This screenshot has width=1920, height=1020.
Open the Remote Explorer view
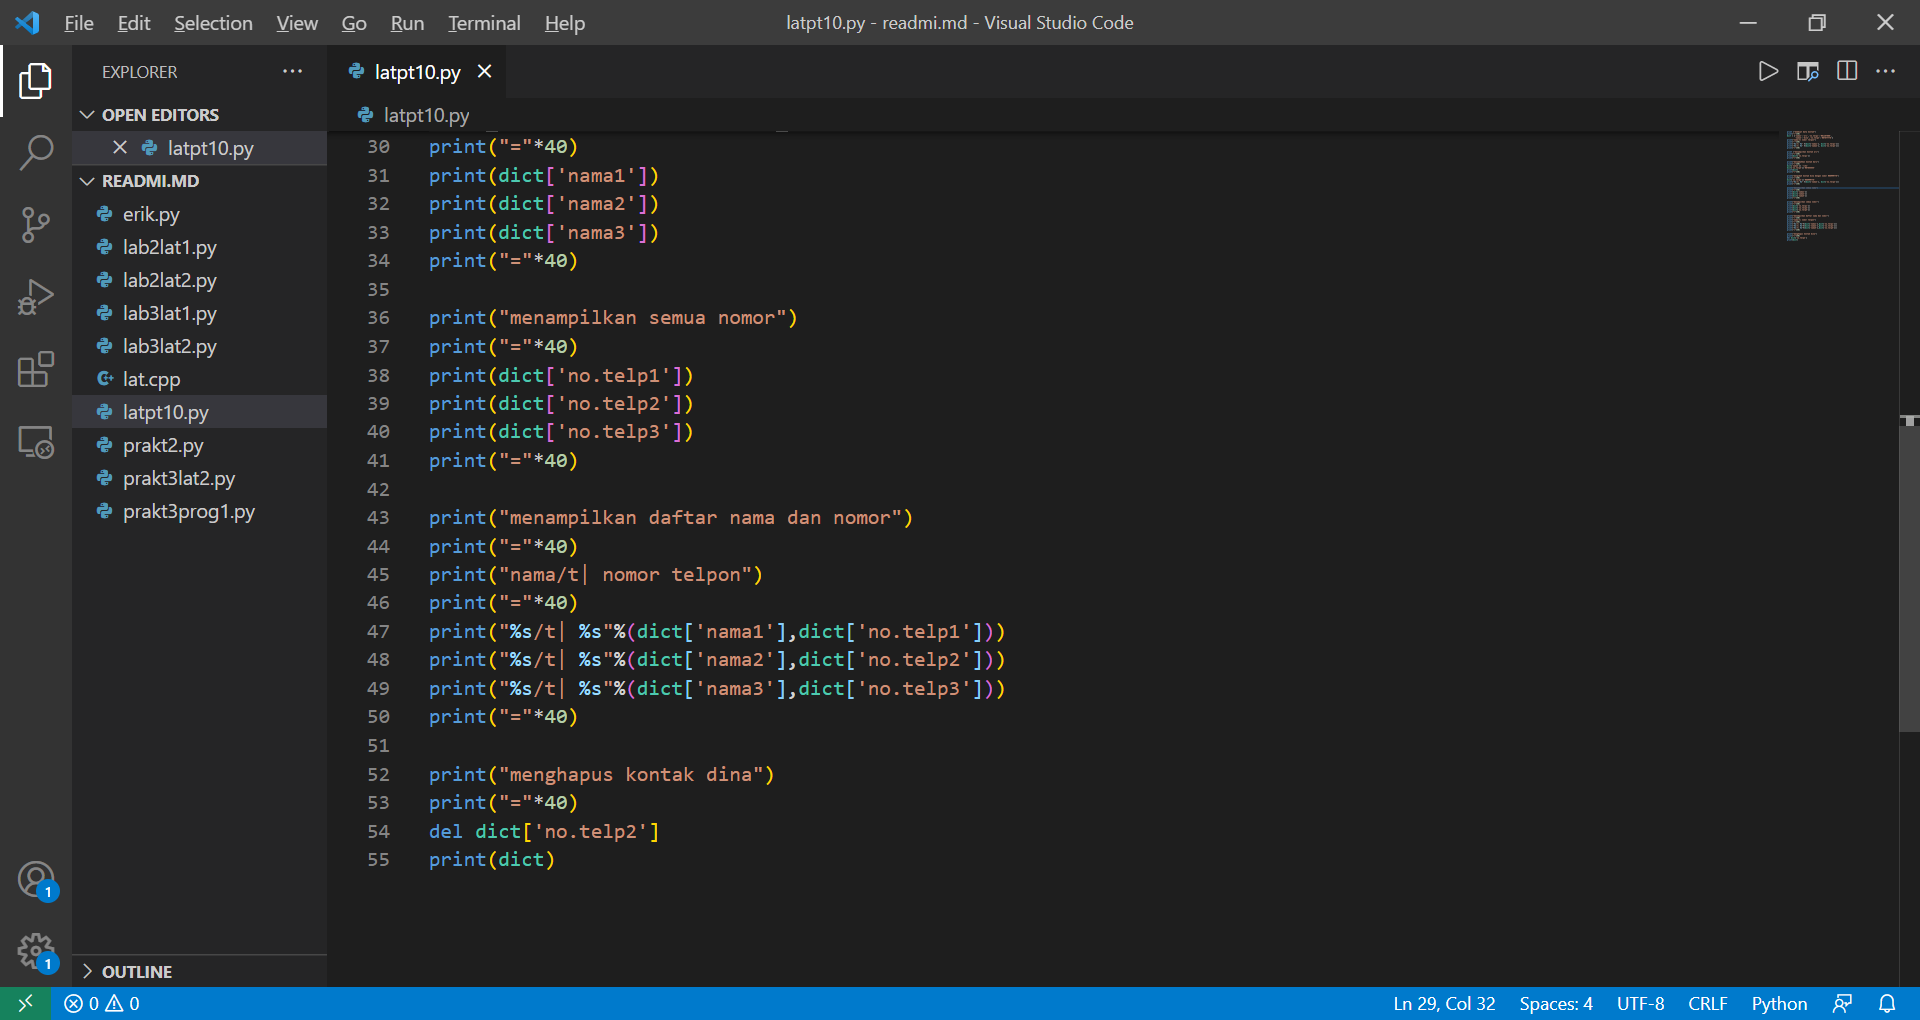[x=37, y=443]
